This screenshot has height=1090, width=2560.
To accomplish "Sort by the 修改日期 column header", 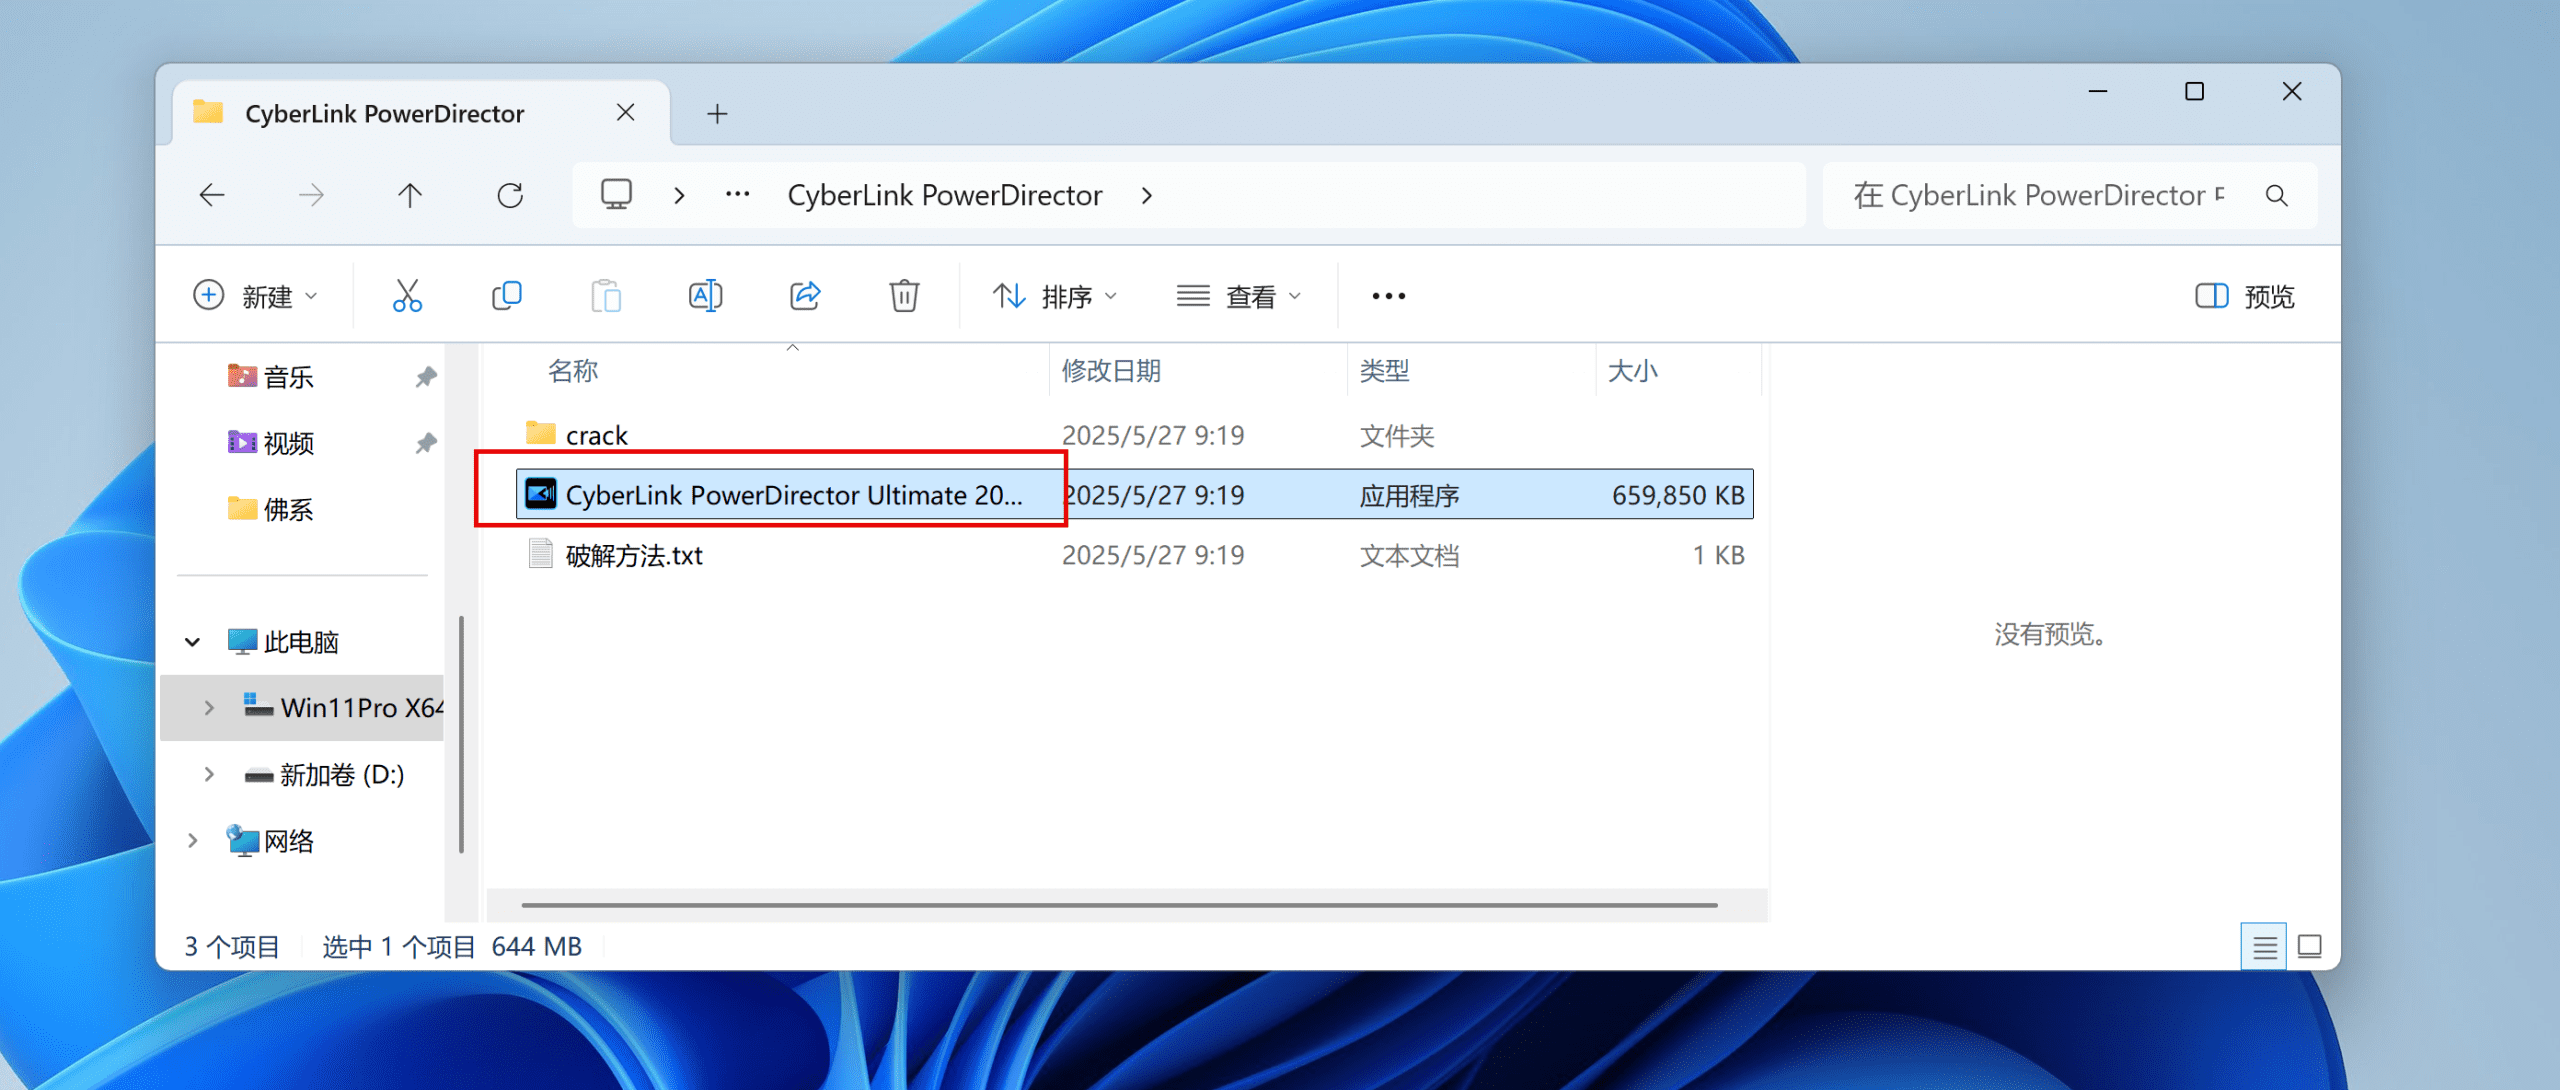I will [1111, 371].
